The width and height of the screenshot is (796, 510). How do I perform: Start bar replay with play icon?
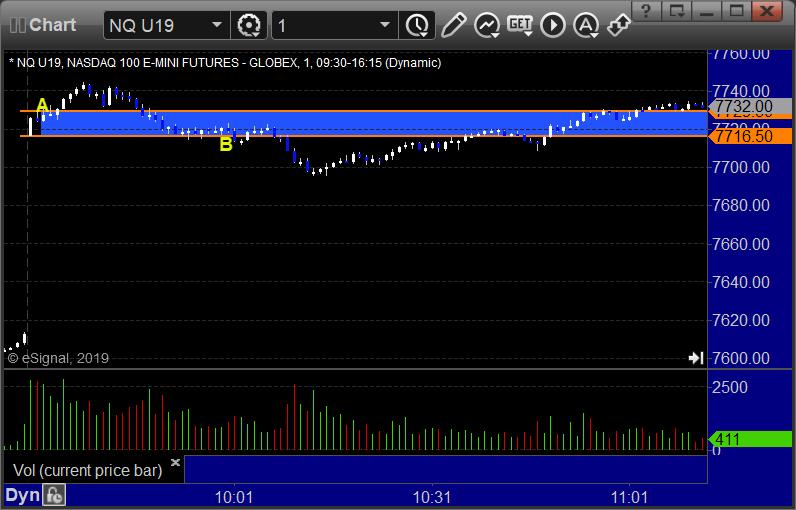coord(553,25)
